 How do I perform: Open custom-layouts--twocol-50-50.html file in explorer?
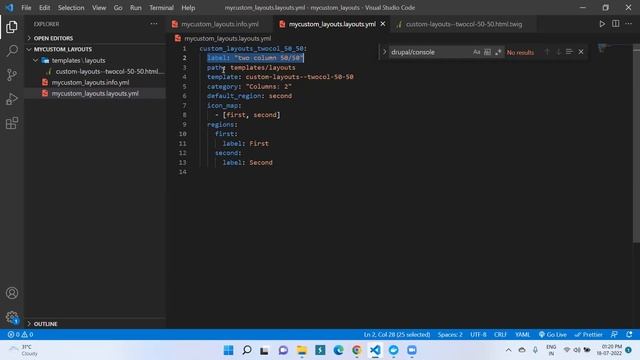click(x=95, y=71)
